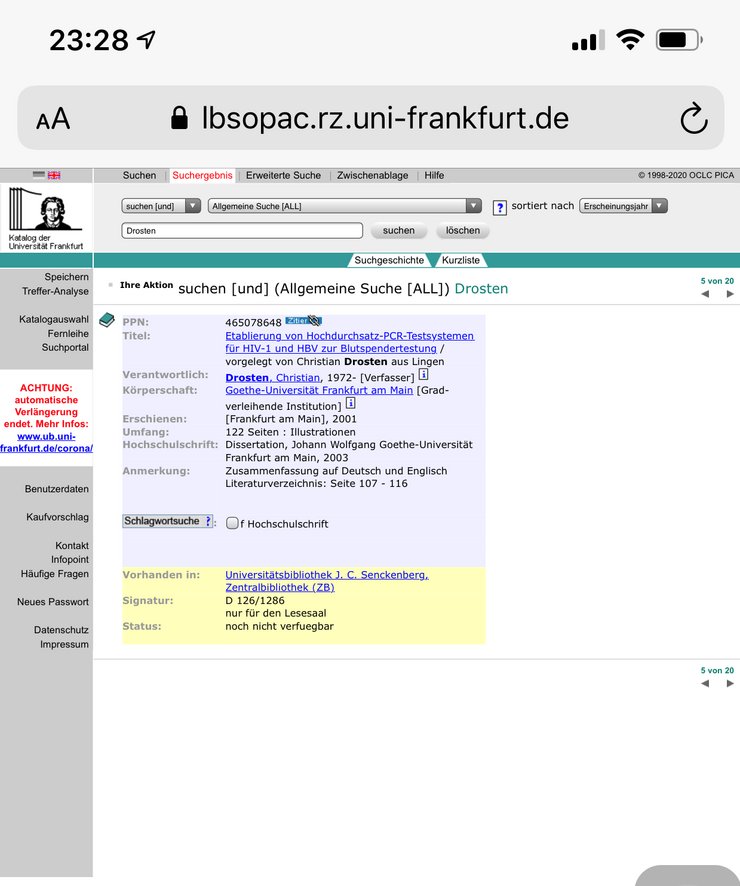Open Fernleihe in the sidebar

click(68, 333)
